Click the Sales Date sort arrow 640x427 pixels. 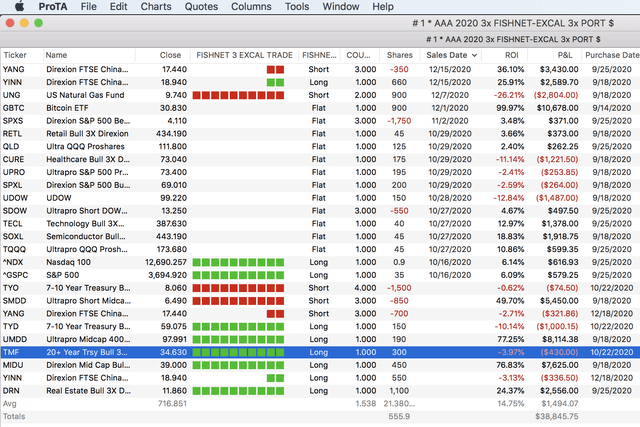(474, 55)
